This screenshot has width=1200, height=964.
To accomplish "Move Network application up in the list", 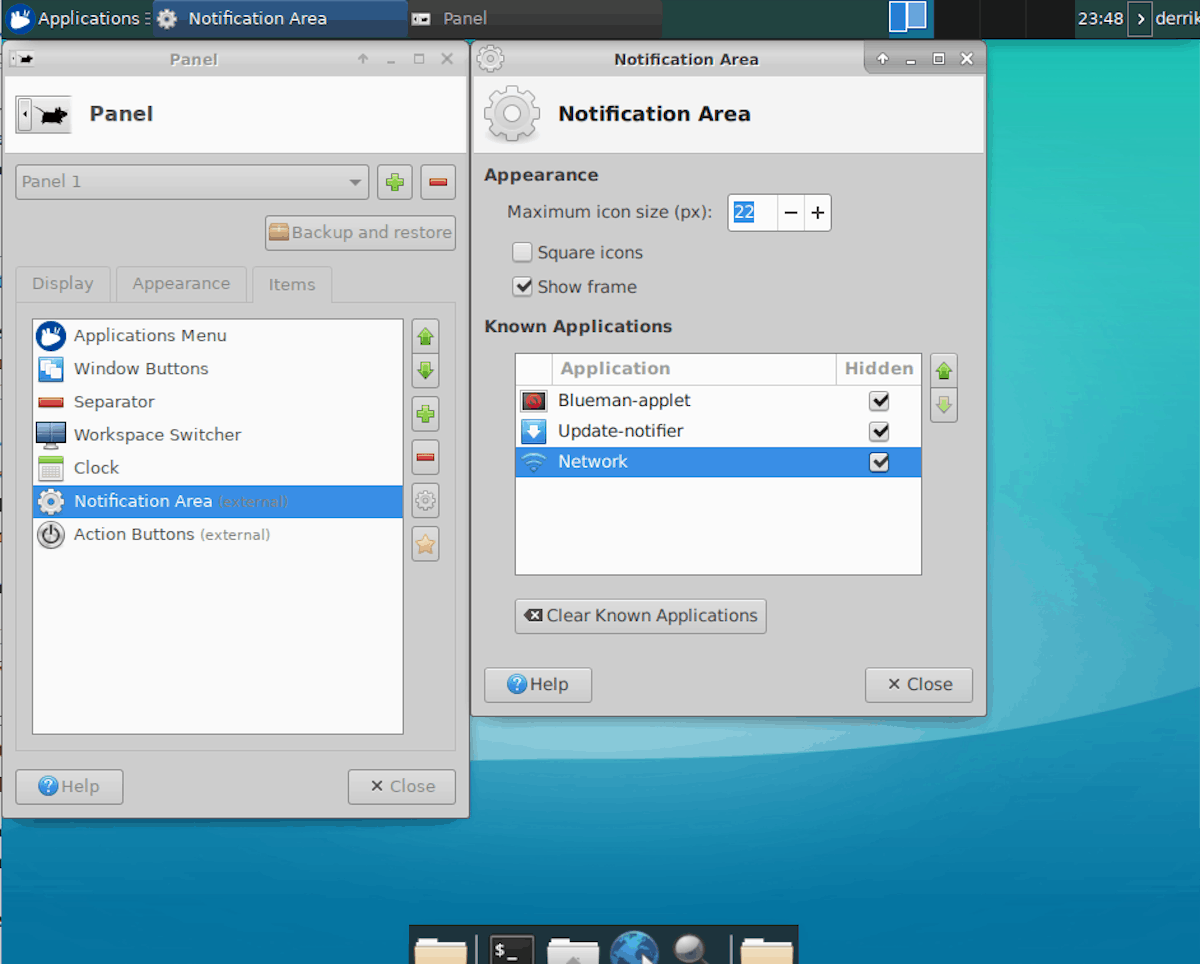I will click(x=943, y=371).
